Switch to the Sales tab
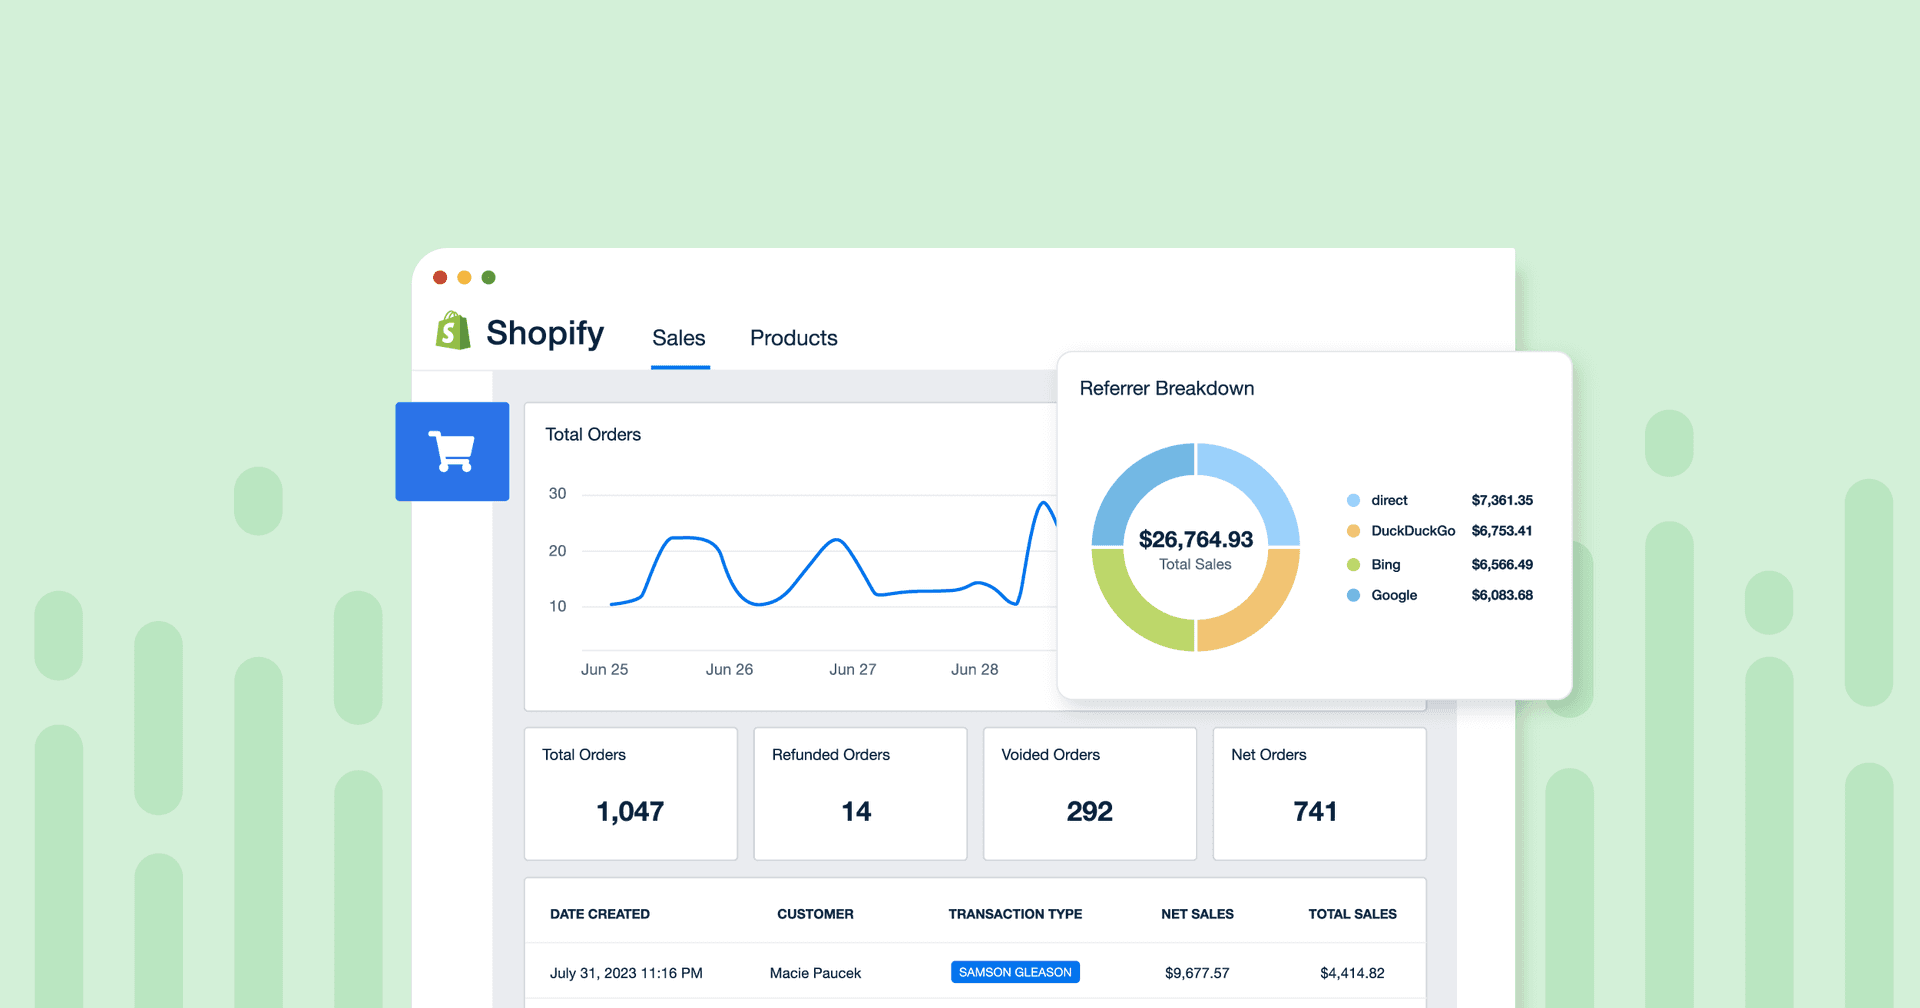 pyautogui.click(x=679, y=338)
